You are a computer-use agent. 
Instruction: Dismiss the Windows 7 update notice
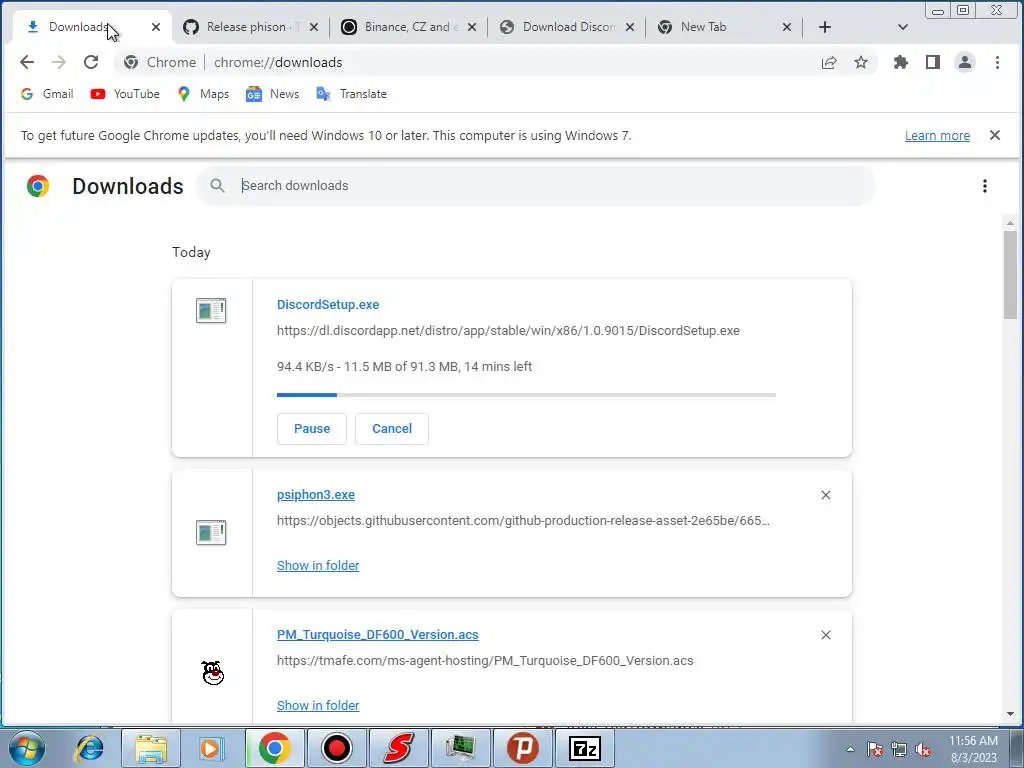995,135
